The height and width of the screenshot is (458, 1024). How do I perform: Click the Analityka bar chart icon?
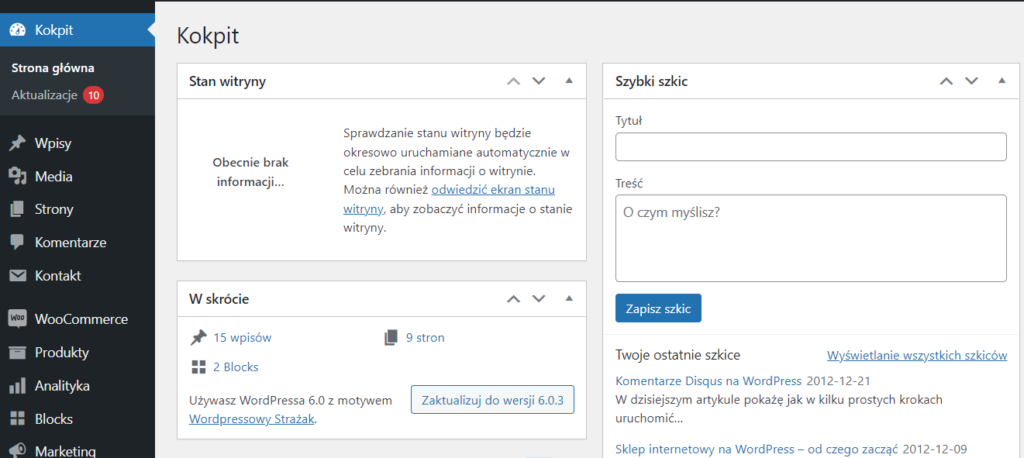[17, 386]
